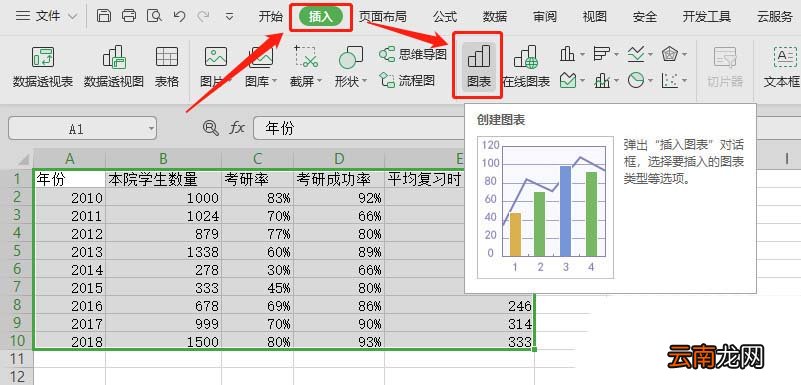Insert a bar chart from ribbon
The height and width of the screenshot is (385, 801).
(602, 53)
